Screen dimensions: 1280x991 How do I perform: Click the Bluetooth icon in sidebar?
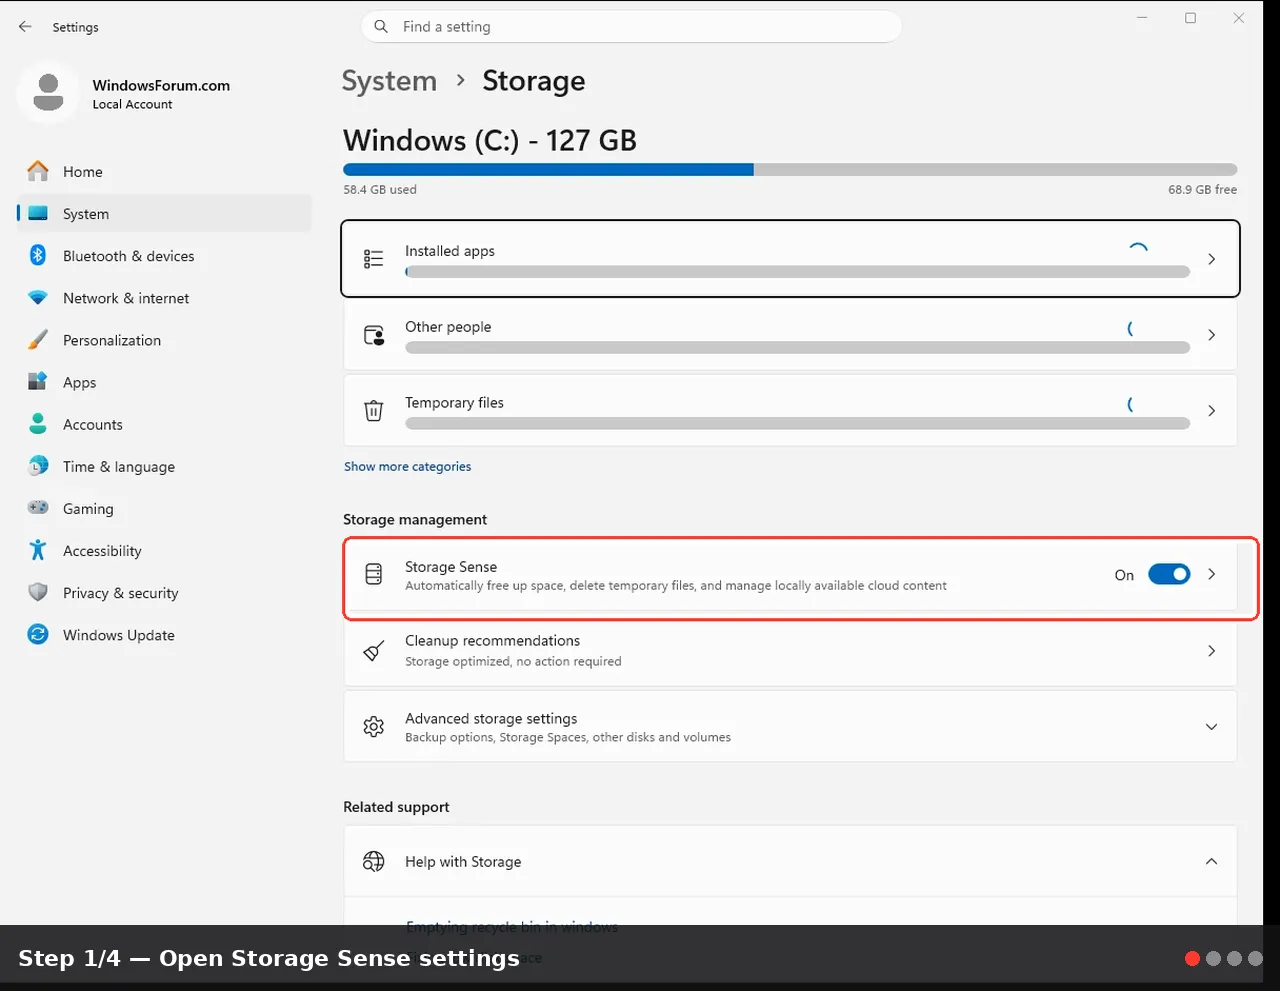(x=38, y=255)
